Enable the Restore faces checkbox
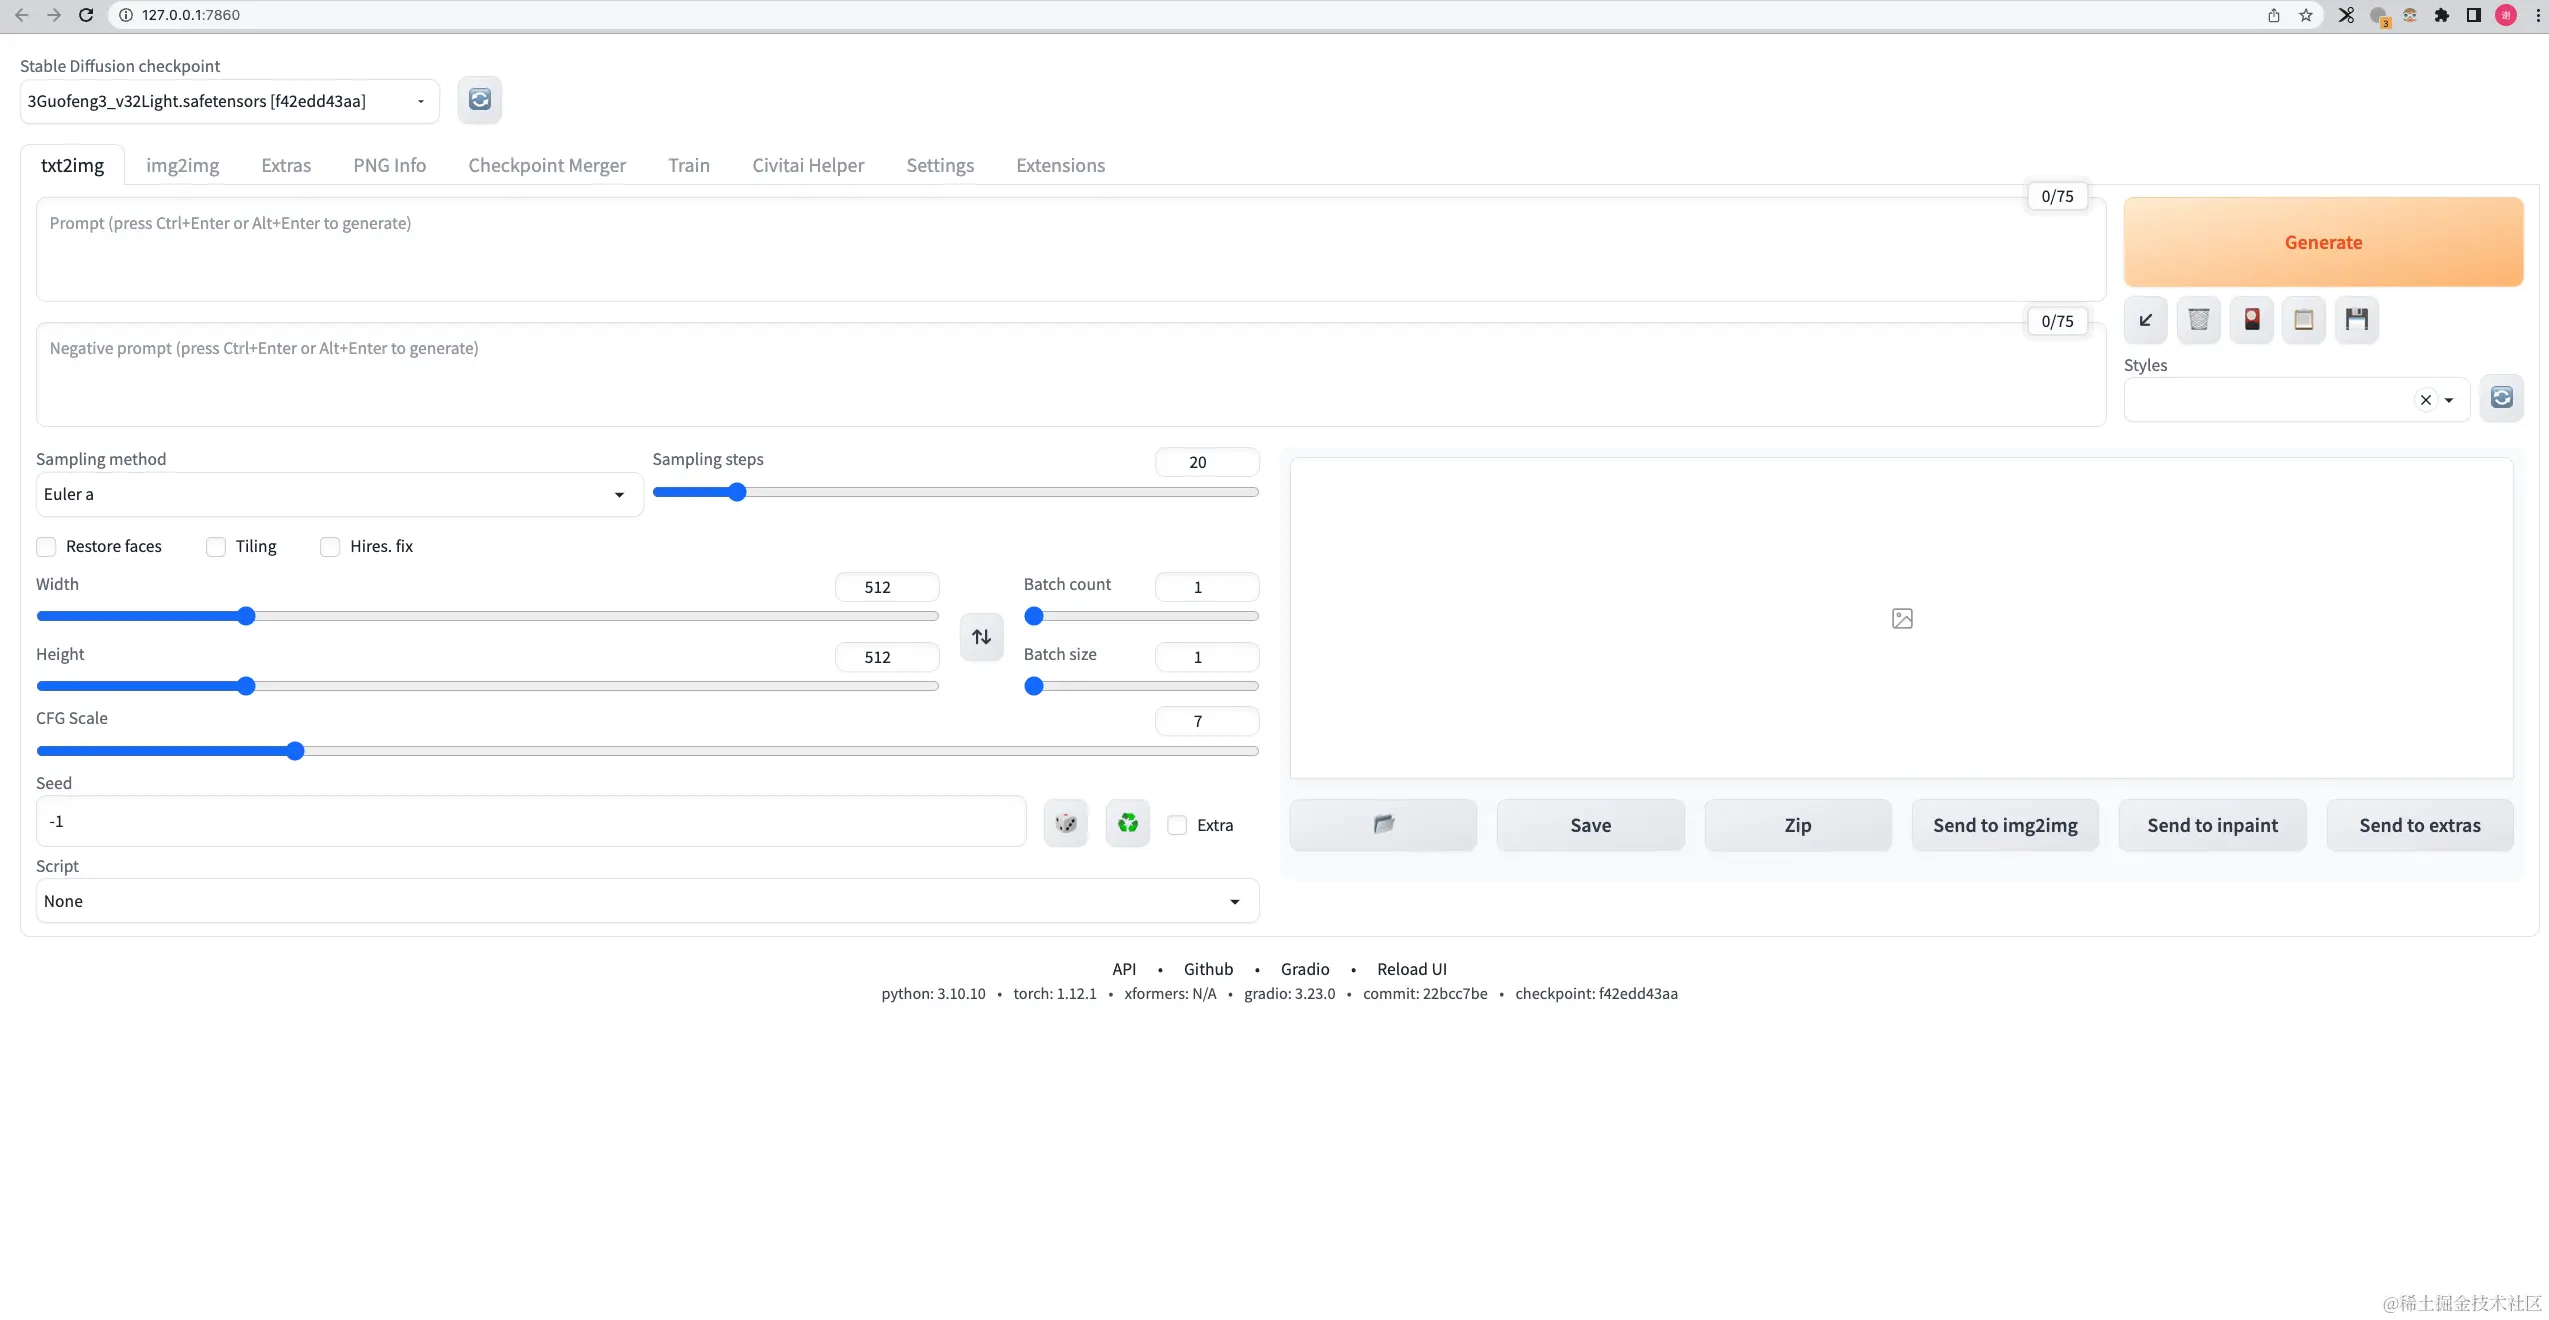This screenshot has height=1320, width=2549. click(46, 547)
